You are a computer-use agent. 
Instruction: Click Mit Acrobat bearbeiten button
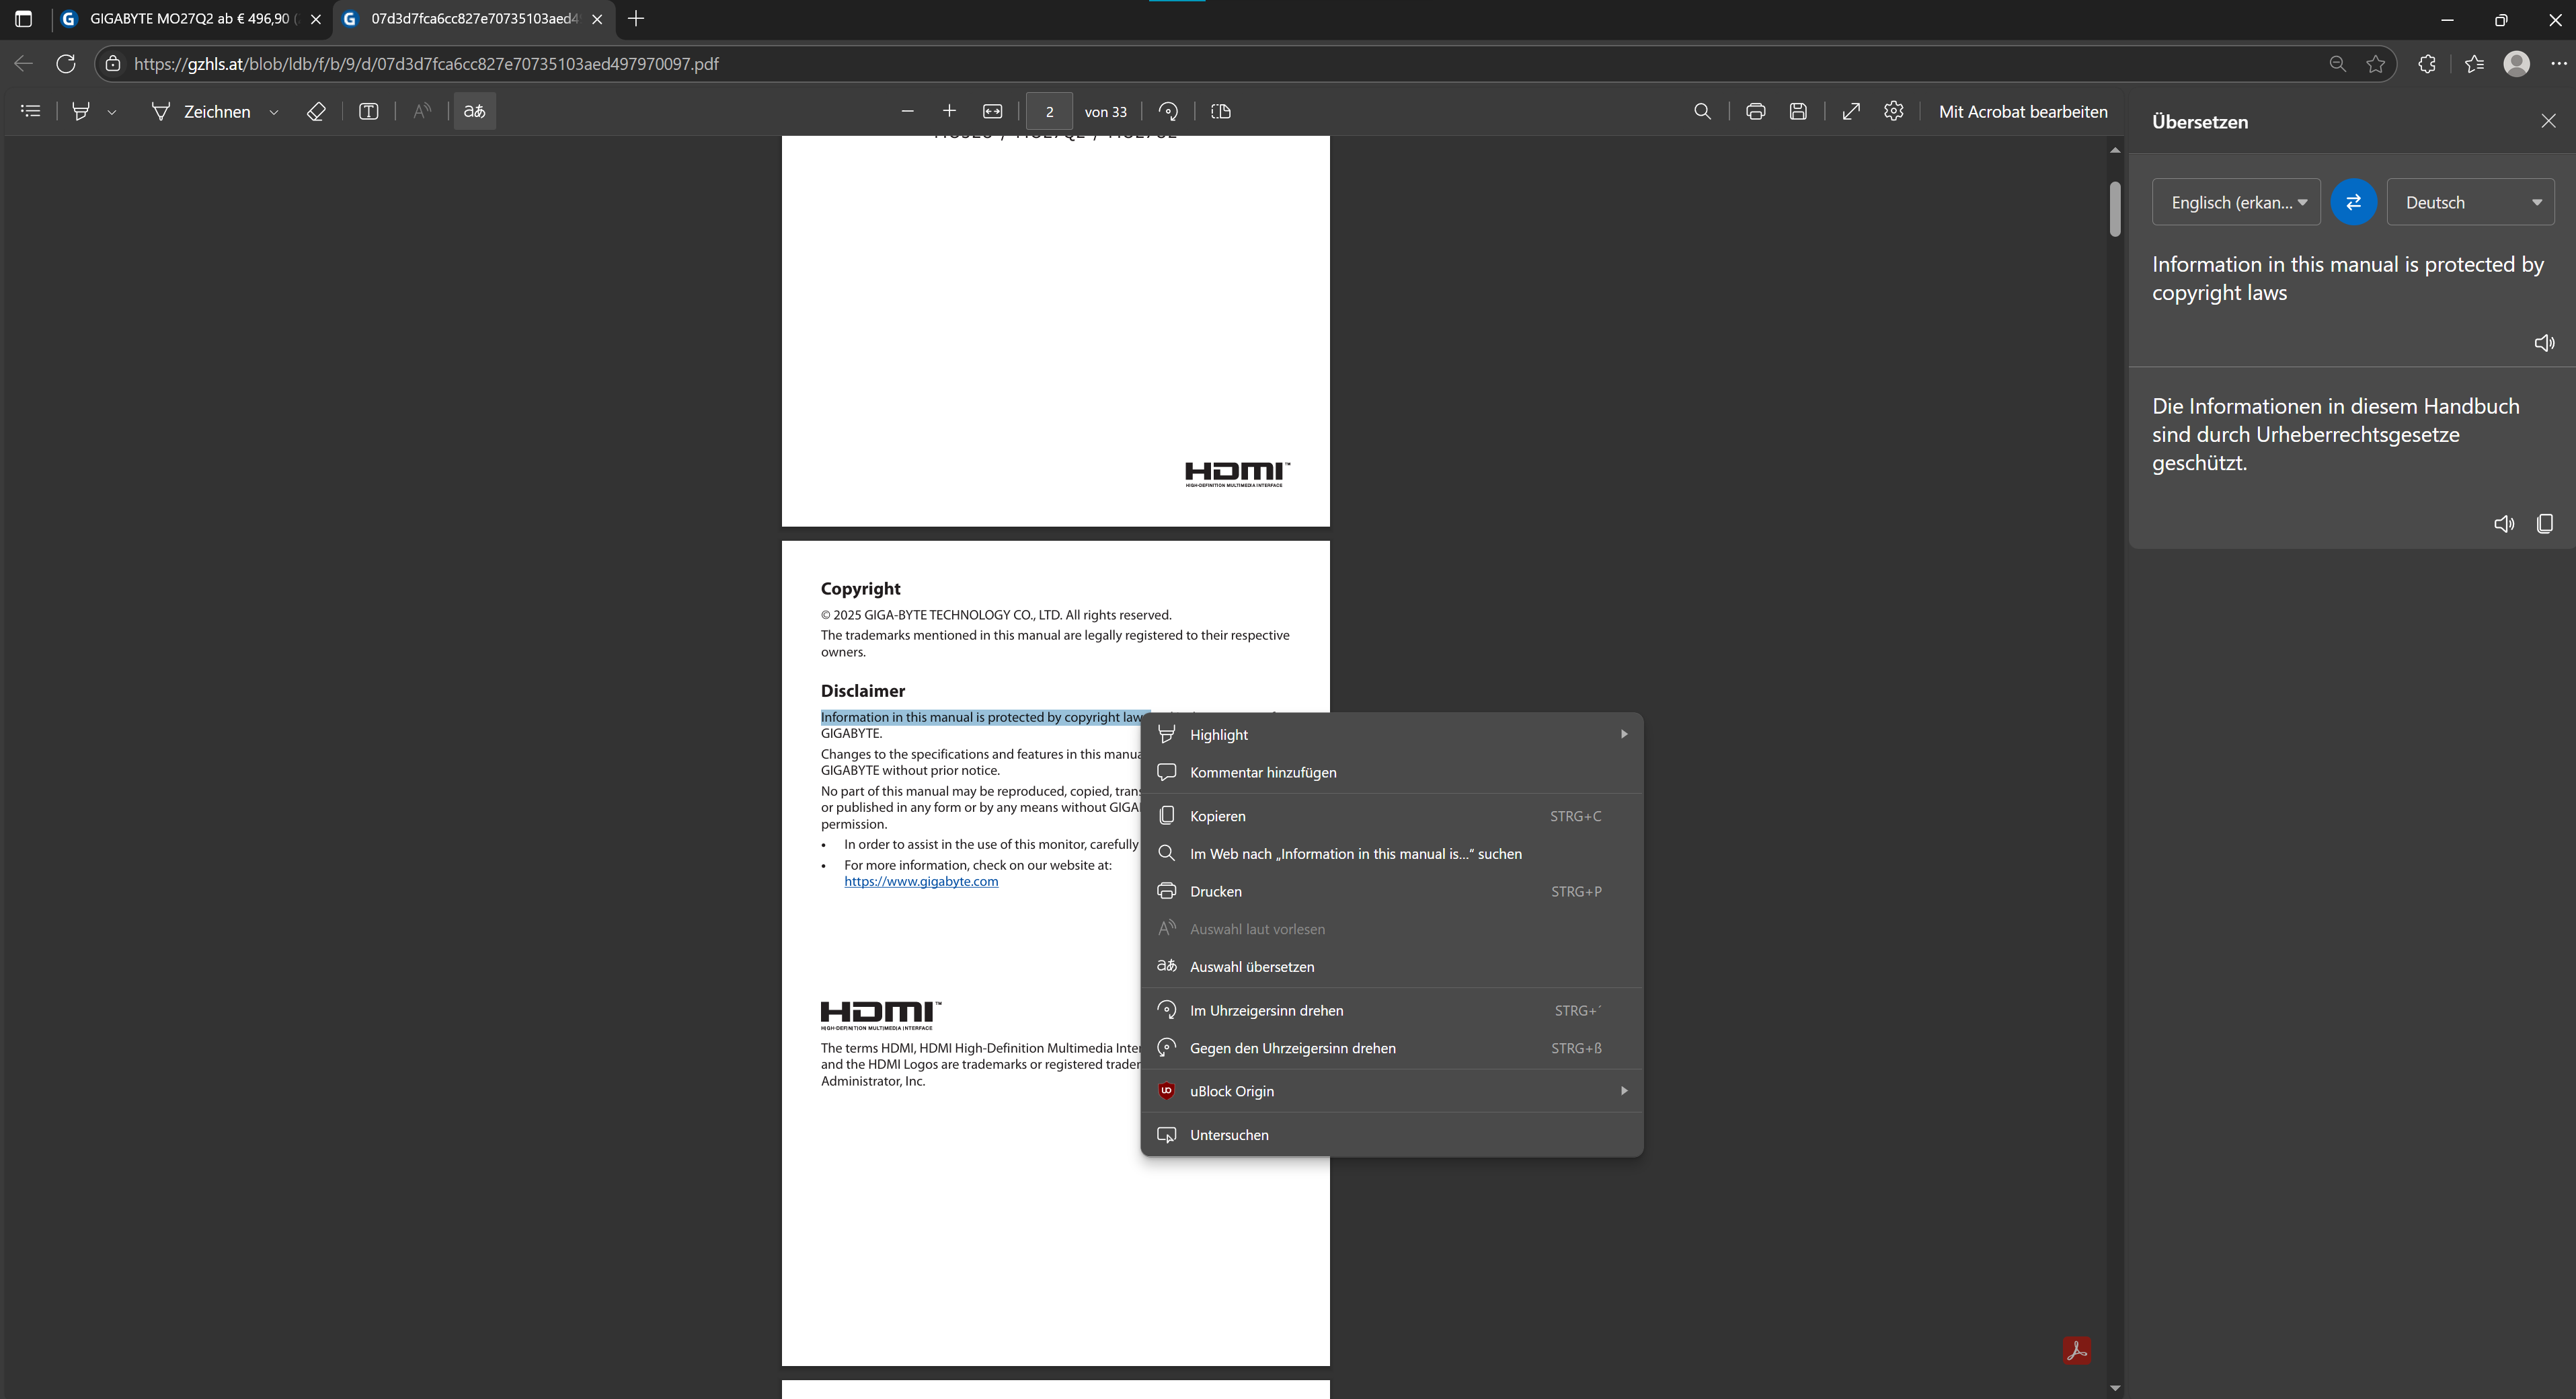2022,112
